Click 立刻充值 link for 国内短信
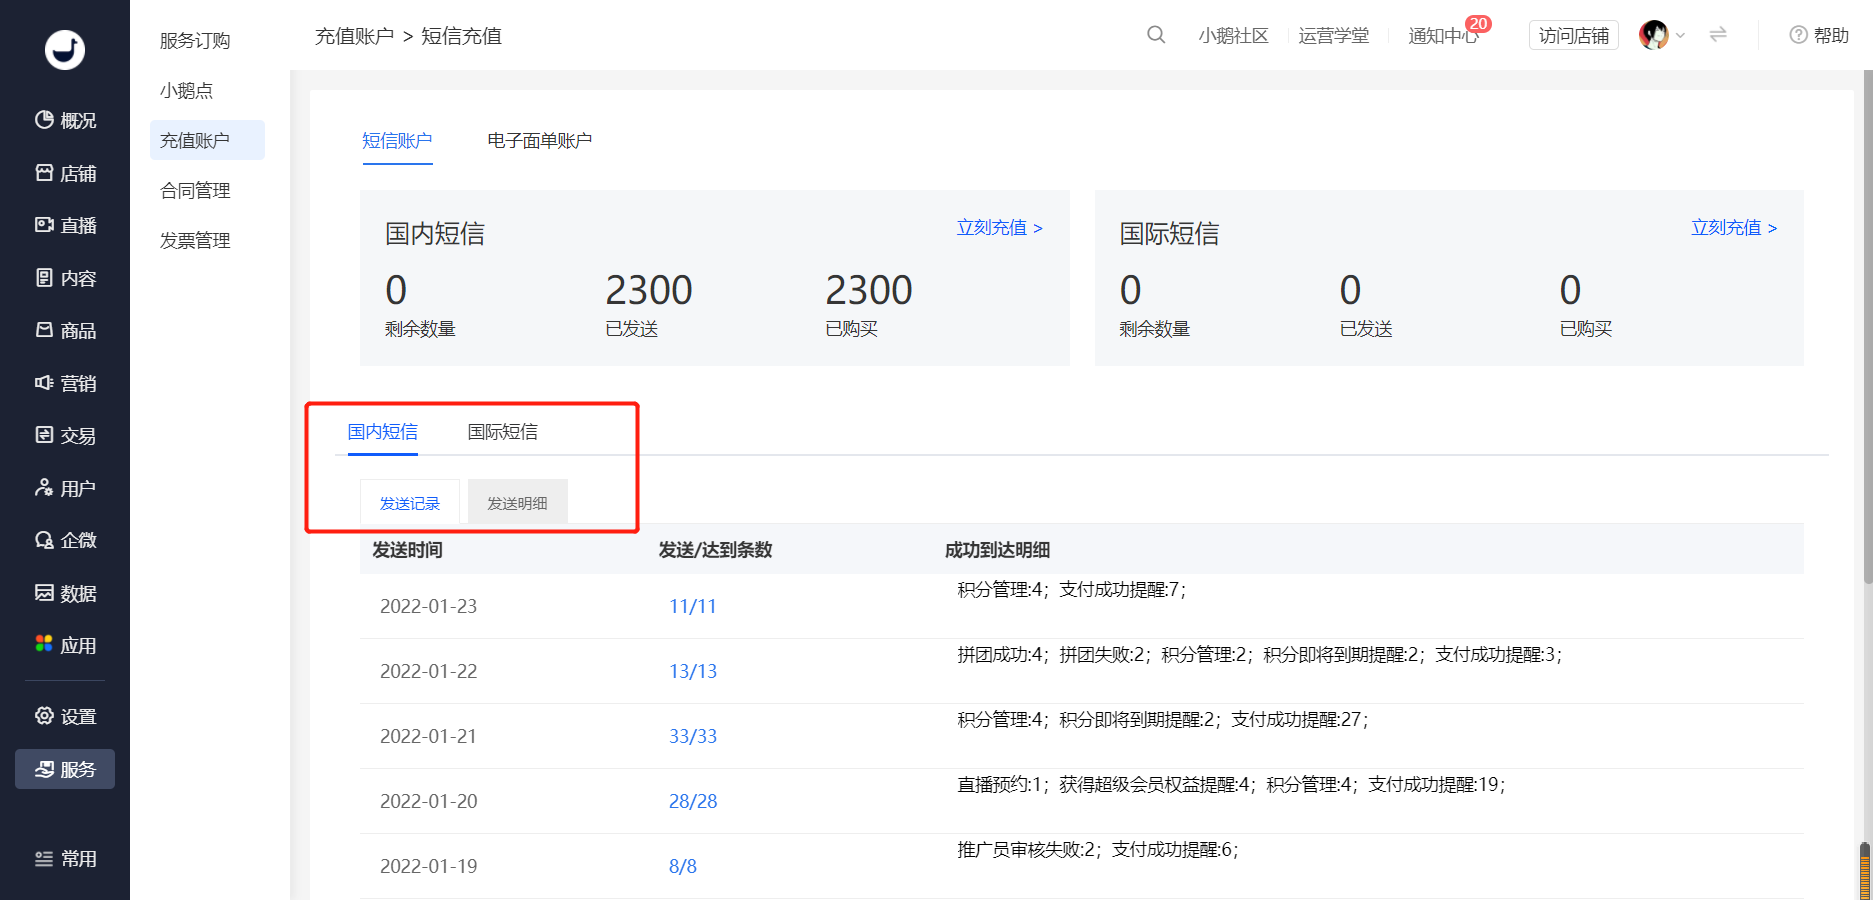The width and height of the screenshot is (1873, 900). 1000,228
